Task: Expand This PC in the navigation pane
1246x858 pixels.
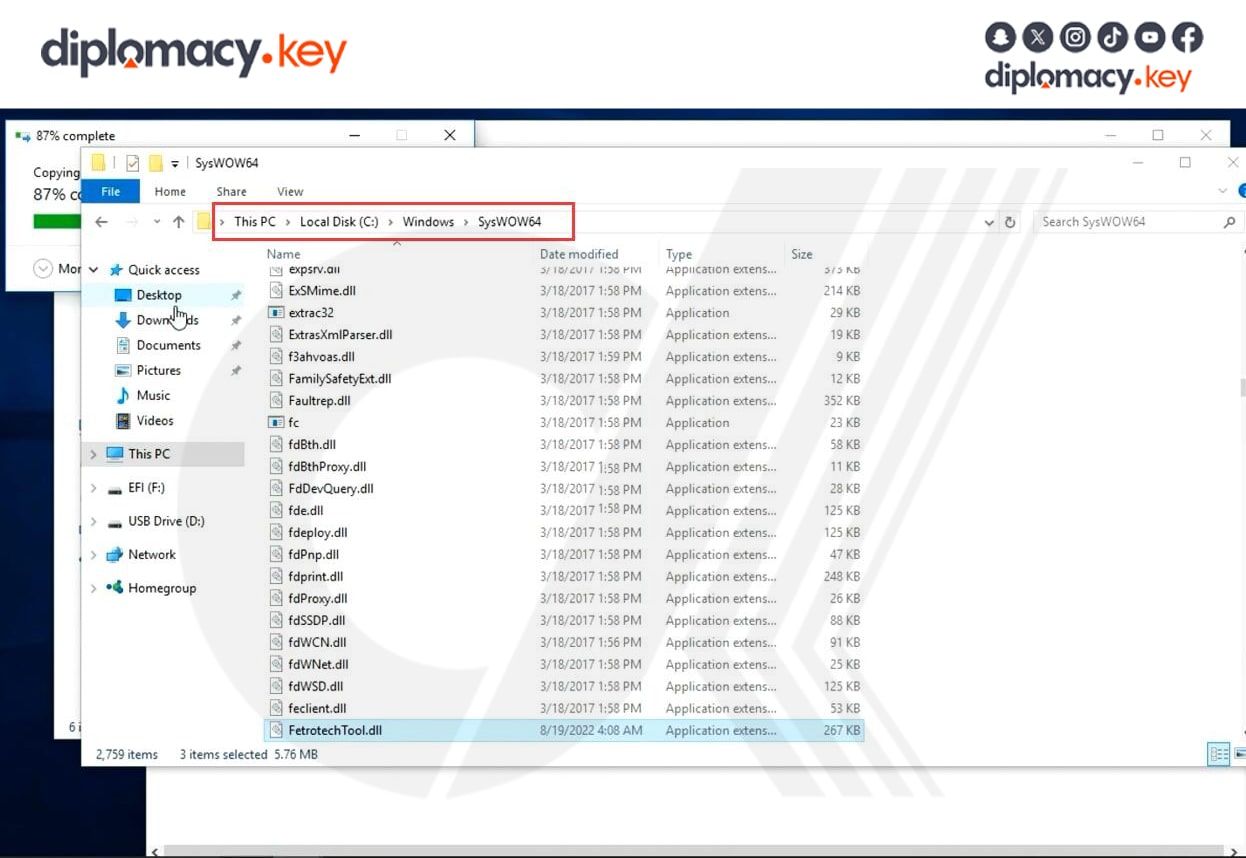Action: pos(91,453)
